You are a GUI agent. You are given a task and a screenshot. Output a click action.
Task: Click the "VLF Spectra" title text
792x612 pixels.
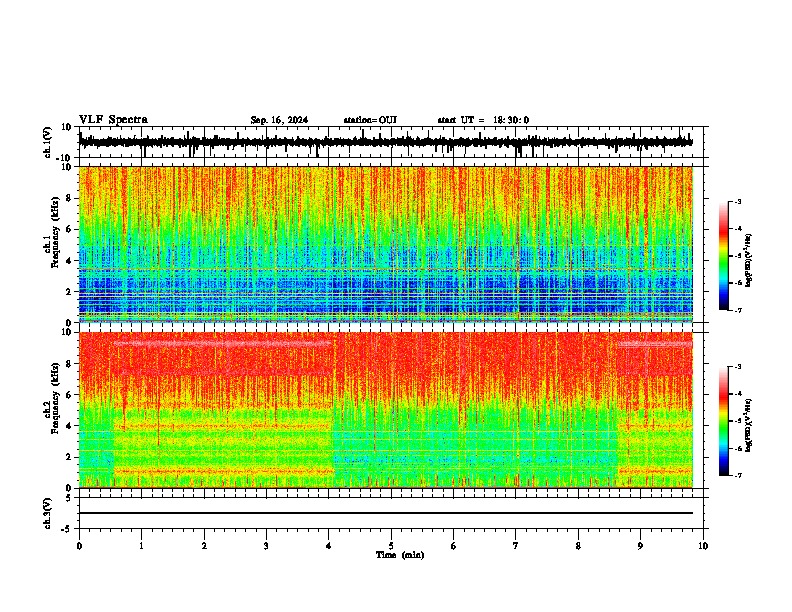coord(113,119)
